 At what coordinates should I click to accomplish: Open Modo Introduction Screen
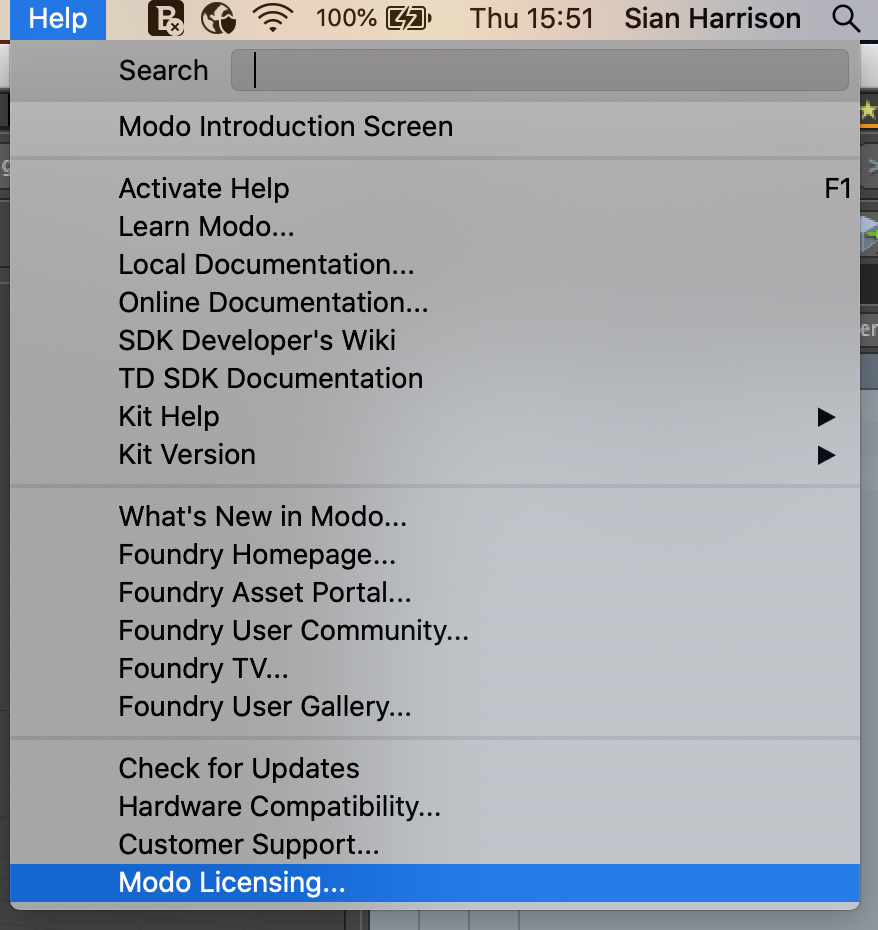click(435, 126)
